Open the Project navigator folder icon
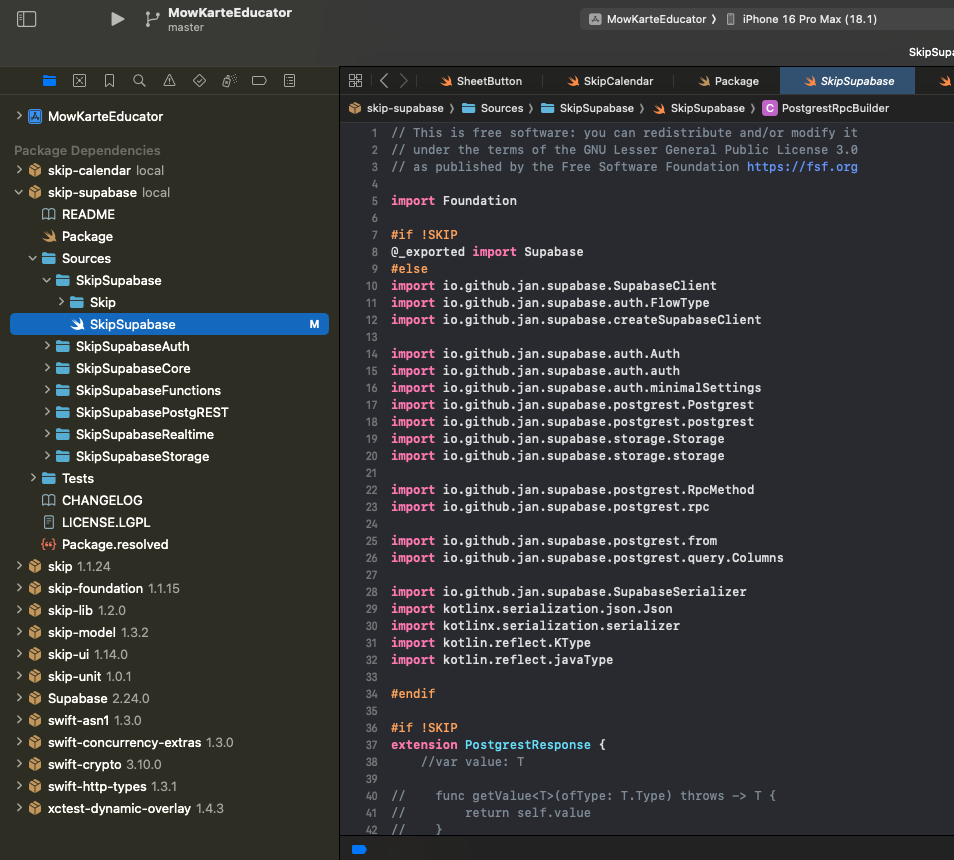Image resolution: width=954 pixels, height=860 pixels. [50, 81]
